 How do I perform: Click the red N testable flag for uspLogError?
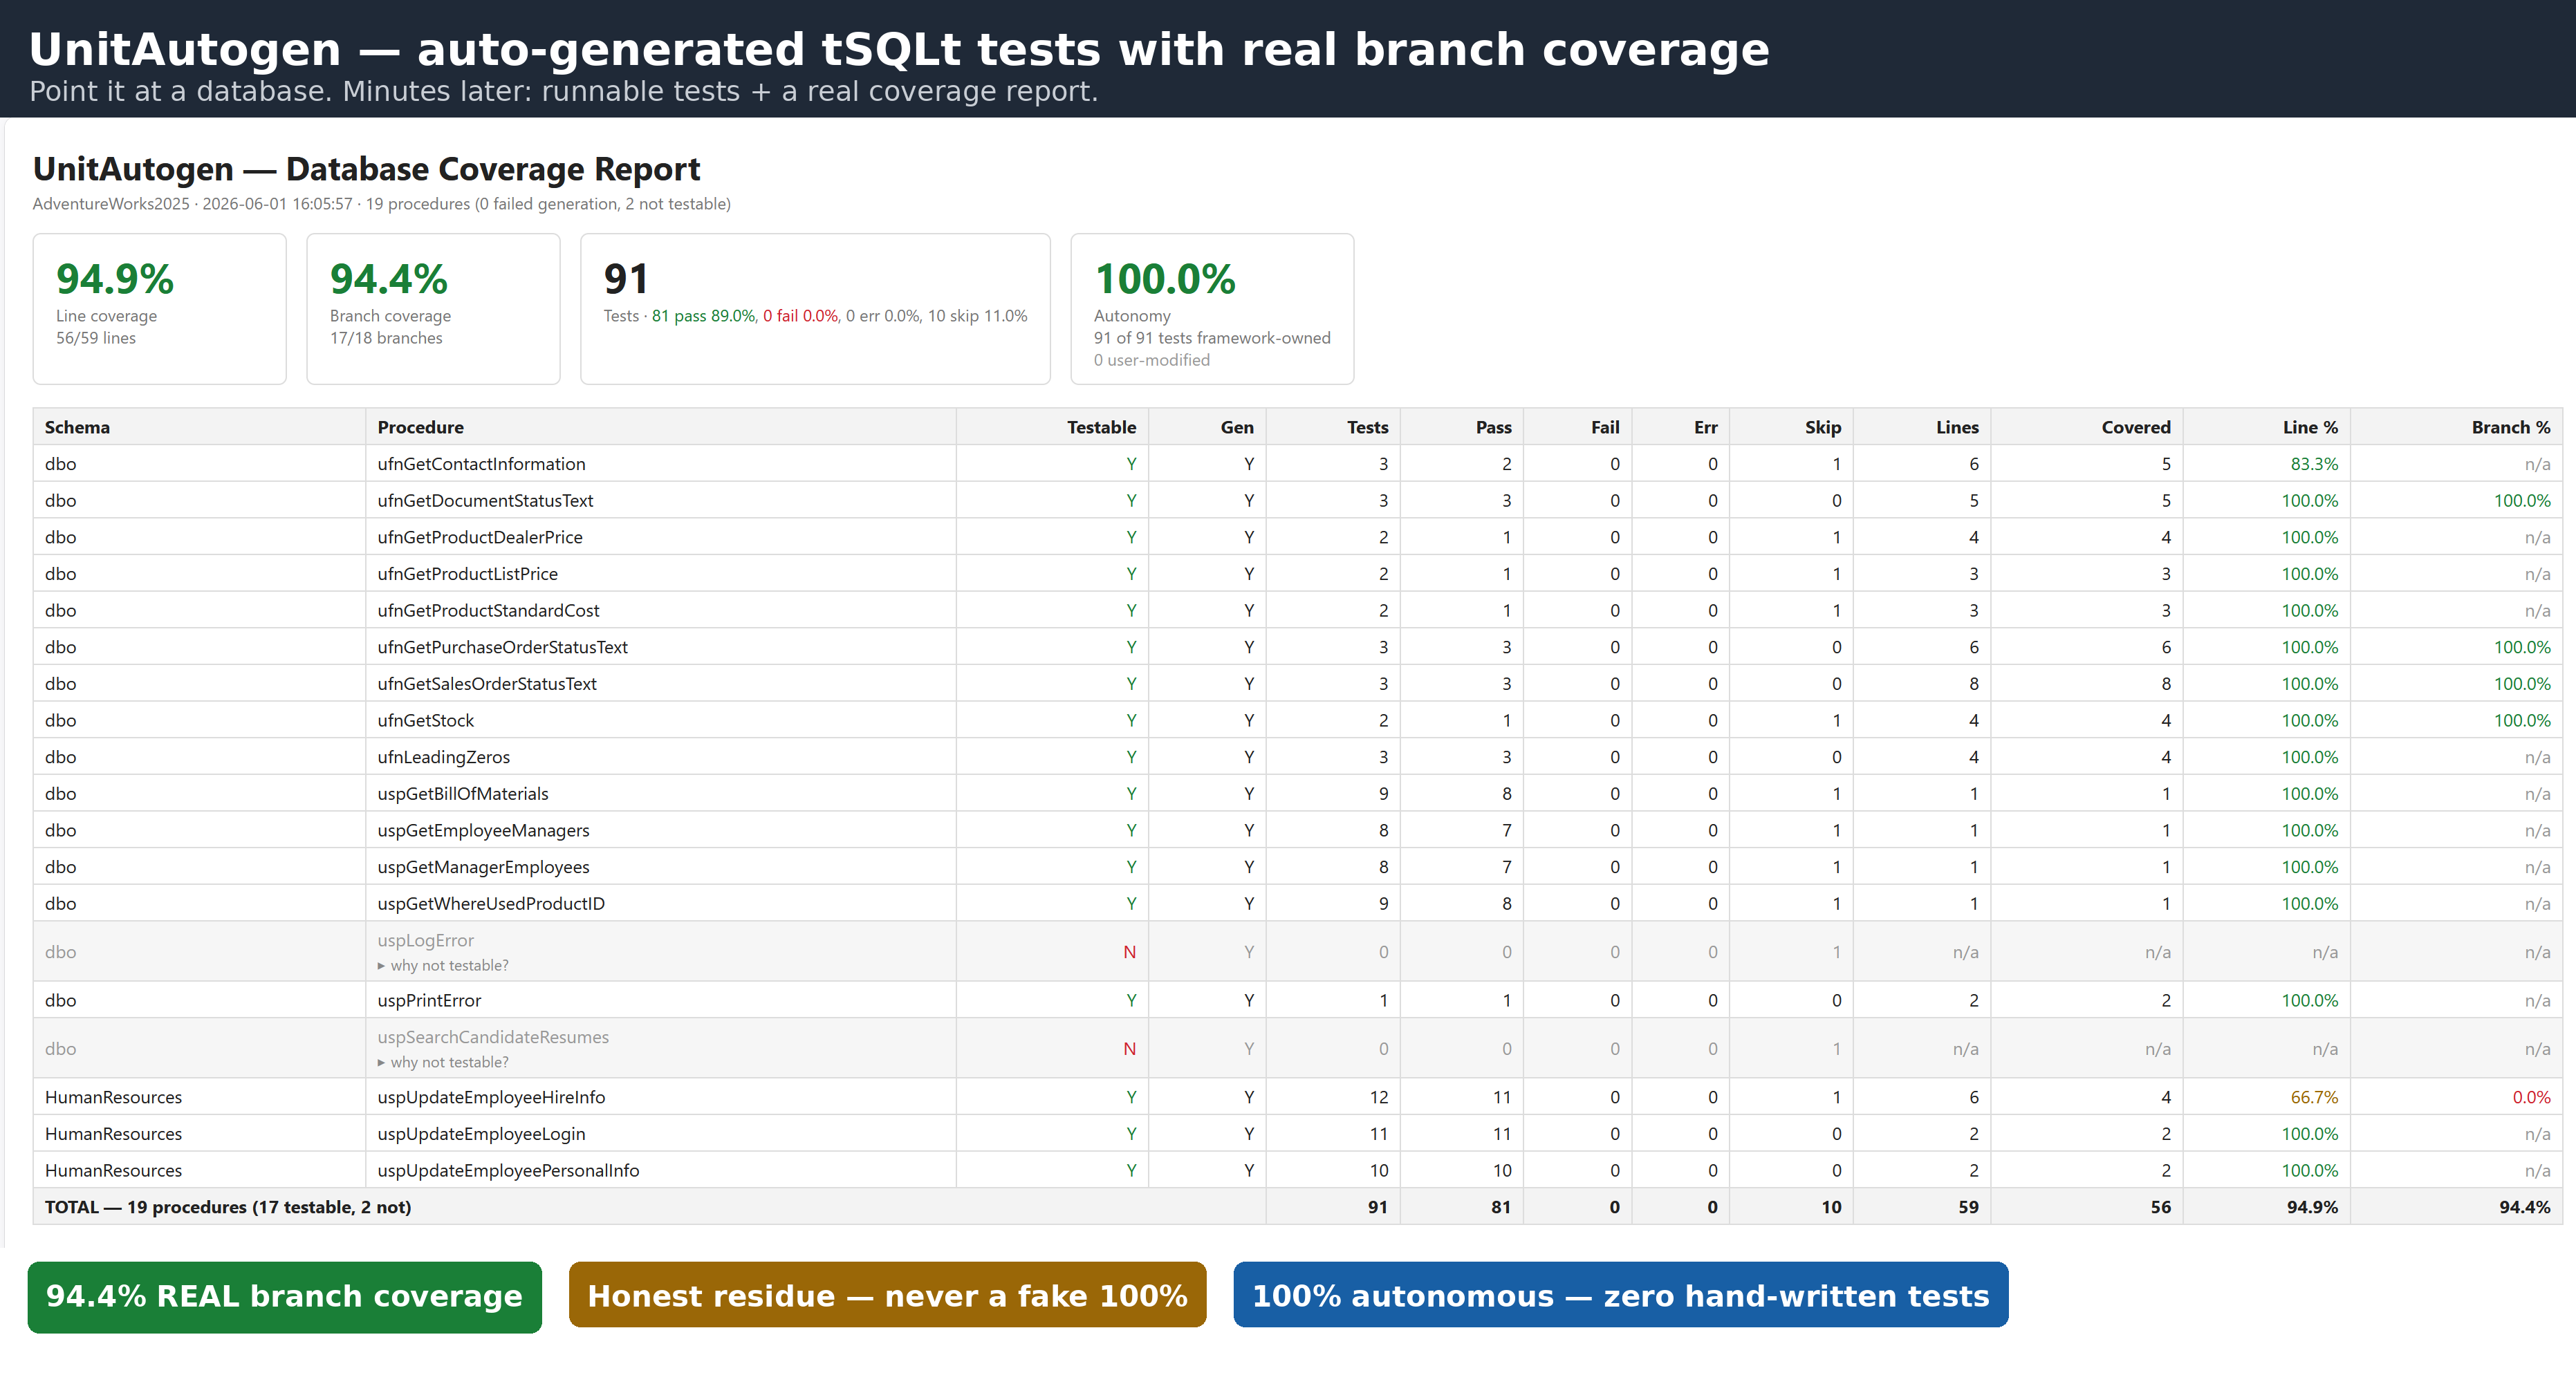click(x=1129, y=952)
